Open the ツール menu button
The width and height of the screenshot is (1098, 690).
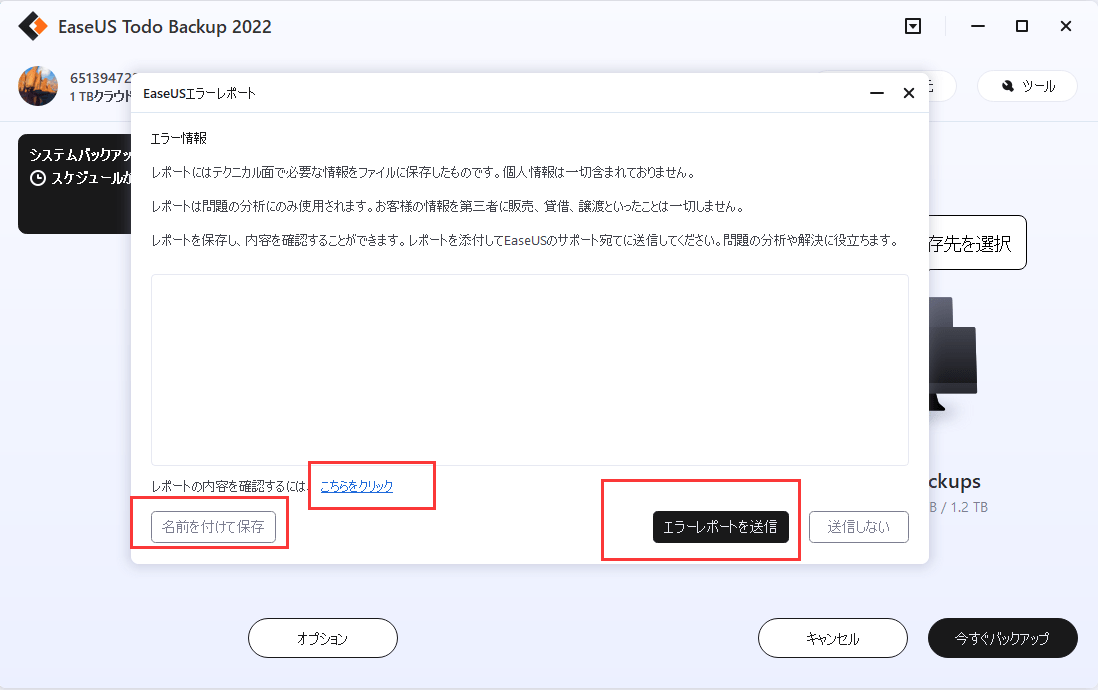(1027, 86)
